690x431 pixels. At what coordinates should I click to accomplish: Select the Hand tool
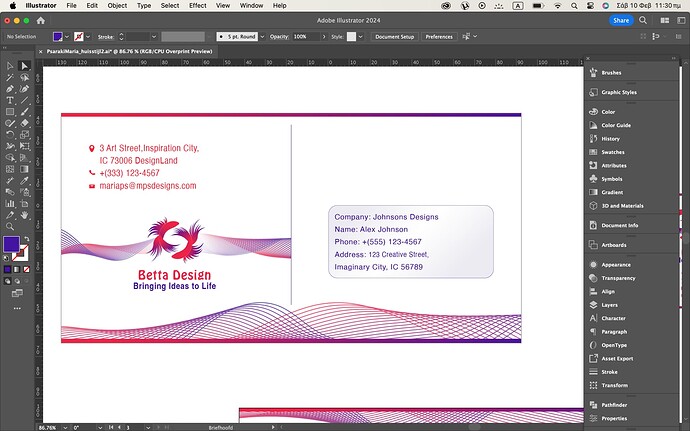(25, 215)
